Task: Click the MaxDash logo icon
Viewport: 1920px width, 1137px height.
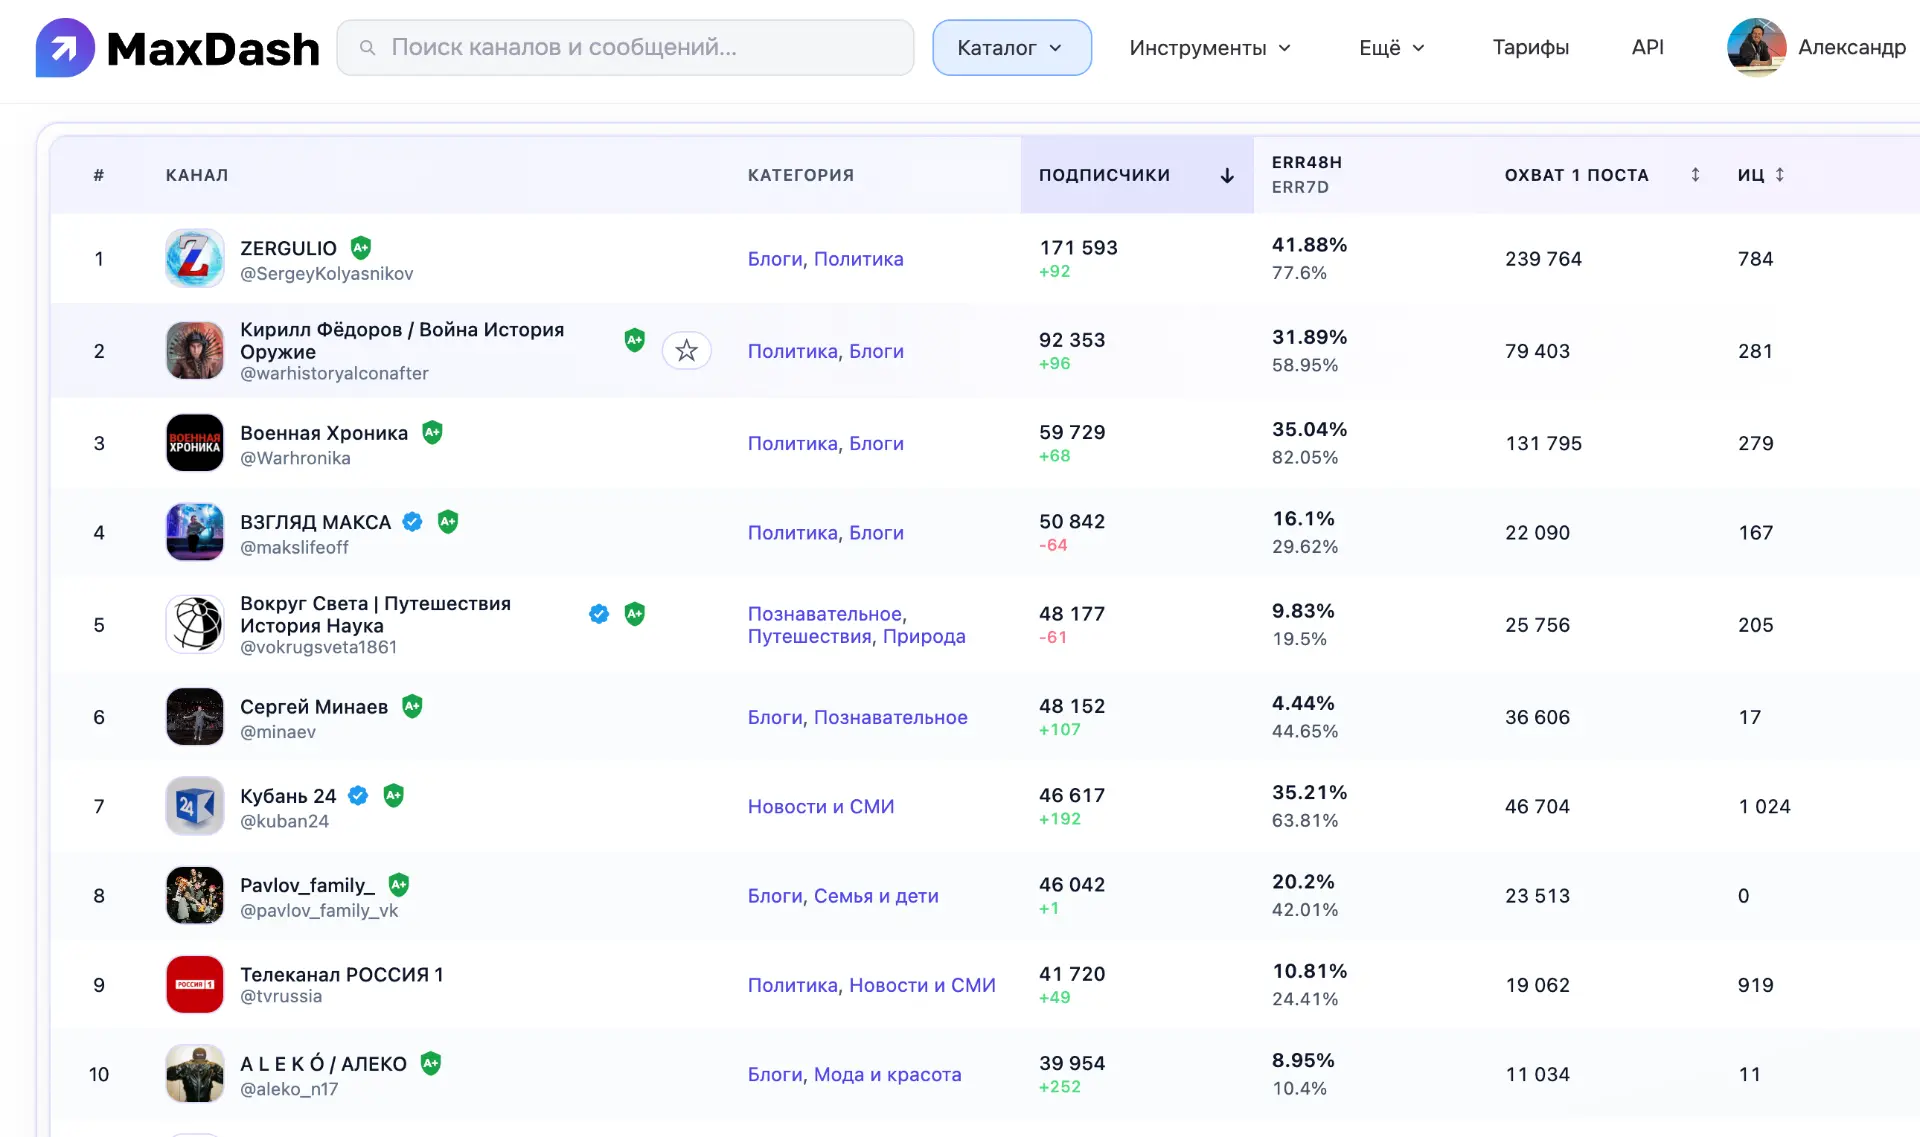Action: click(65, 47)
